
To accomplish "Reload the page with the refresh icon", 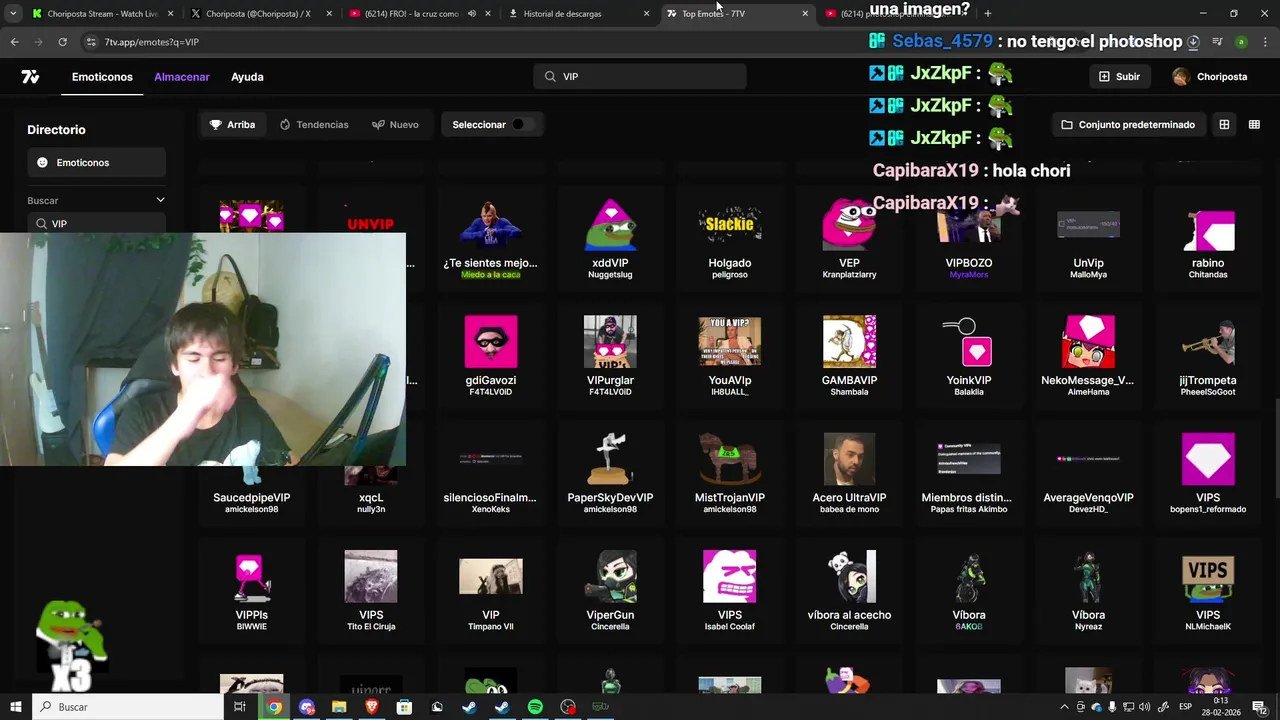I will pos(62,42).
